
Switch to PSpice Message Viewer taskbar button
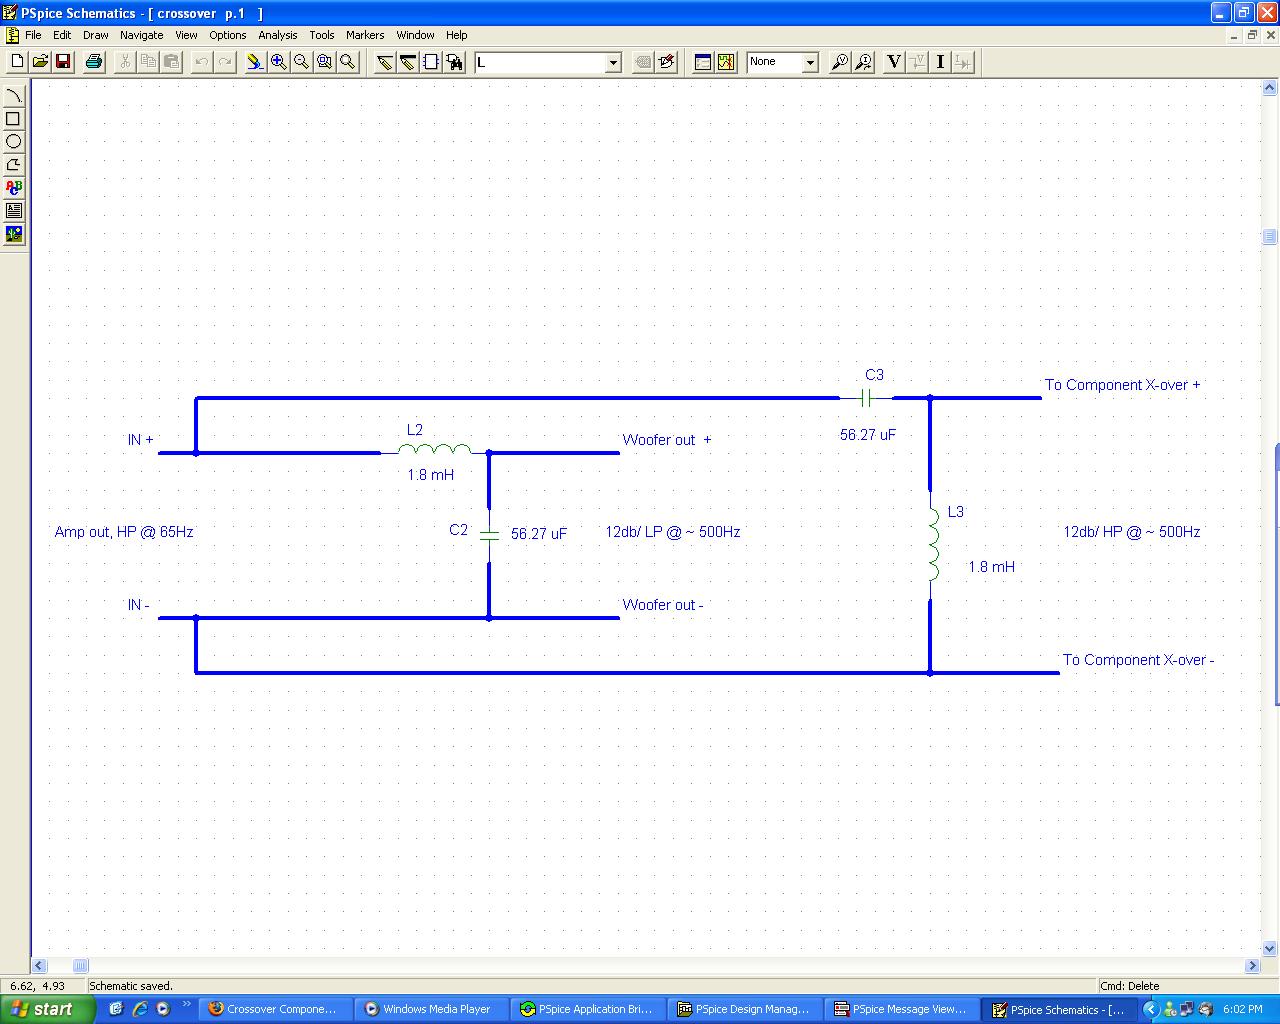900,1009
